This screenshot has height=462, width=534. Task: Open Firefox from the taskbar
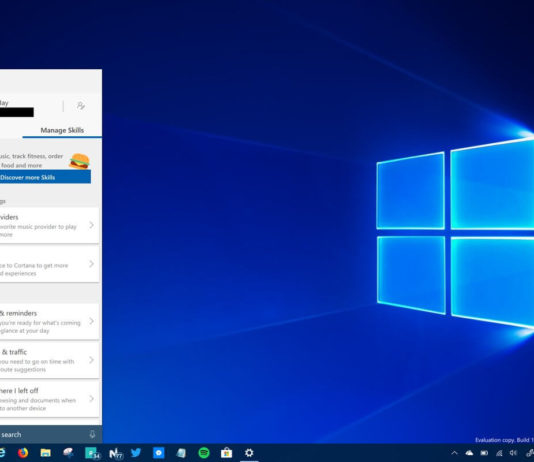(23, 452)
